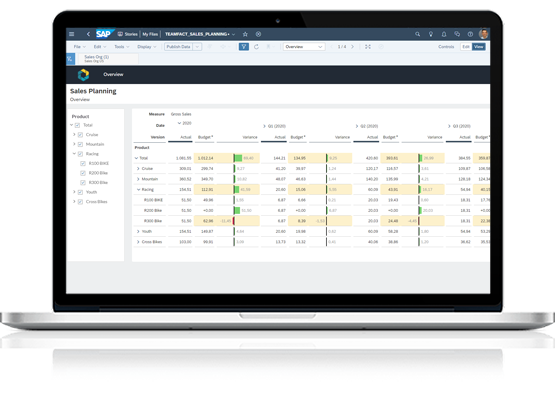The image size is (555, 394).
Task: Expand Youth row in table
Action: click(138, 231)
